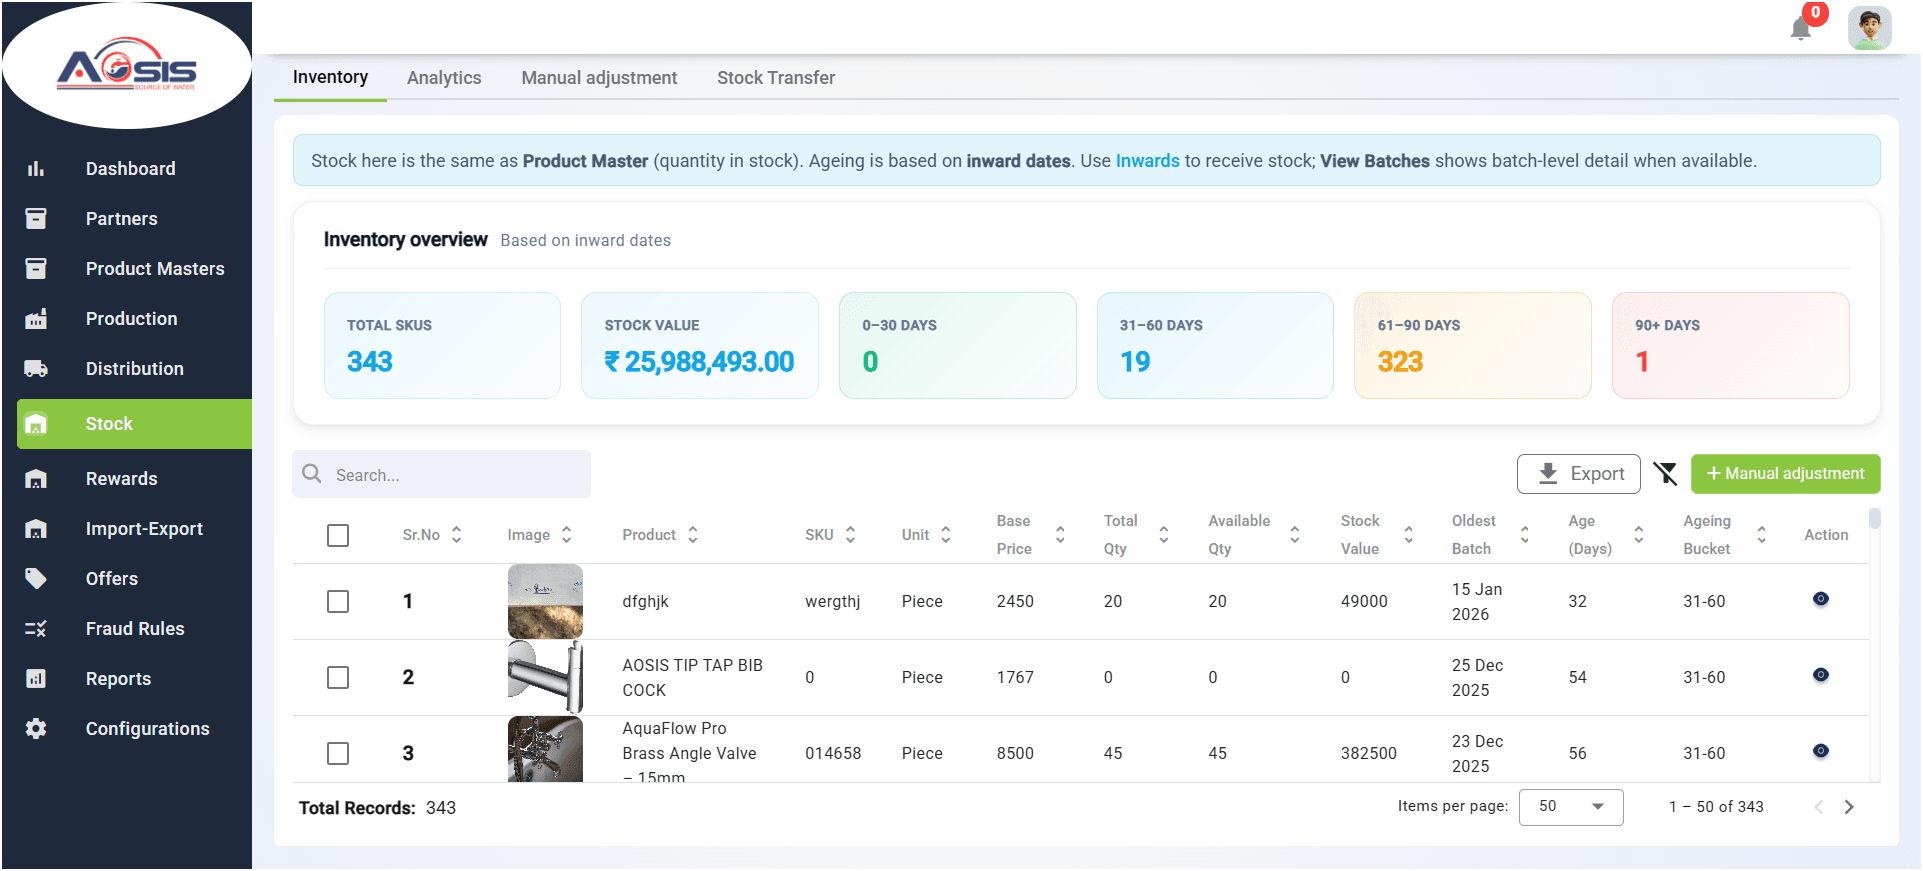
Task: Sort table by Available Qty column
Action: click(x=1295, y=535)
